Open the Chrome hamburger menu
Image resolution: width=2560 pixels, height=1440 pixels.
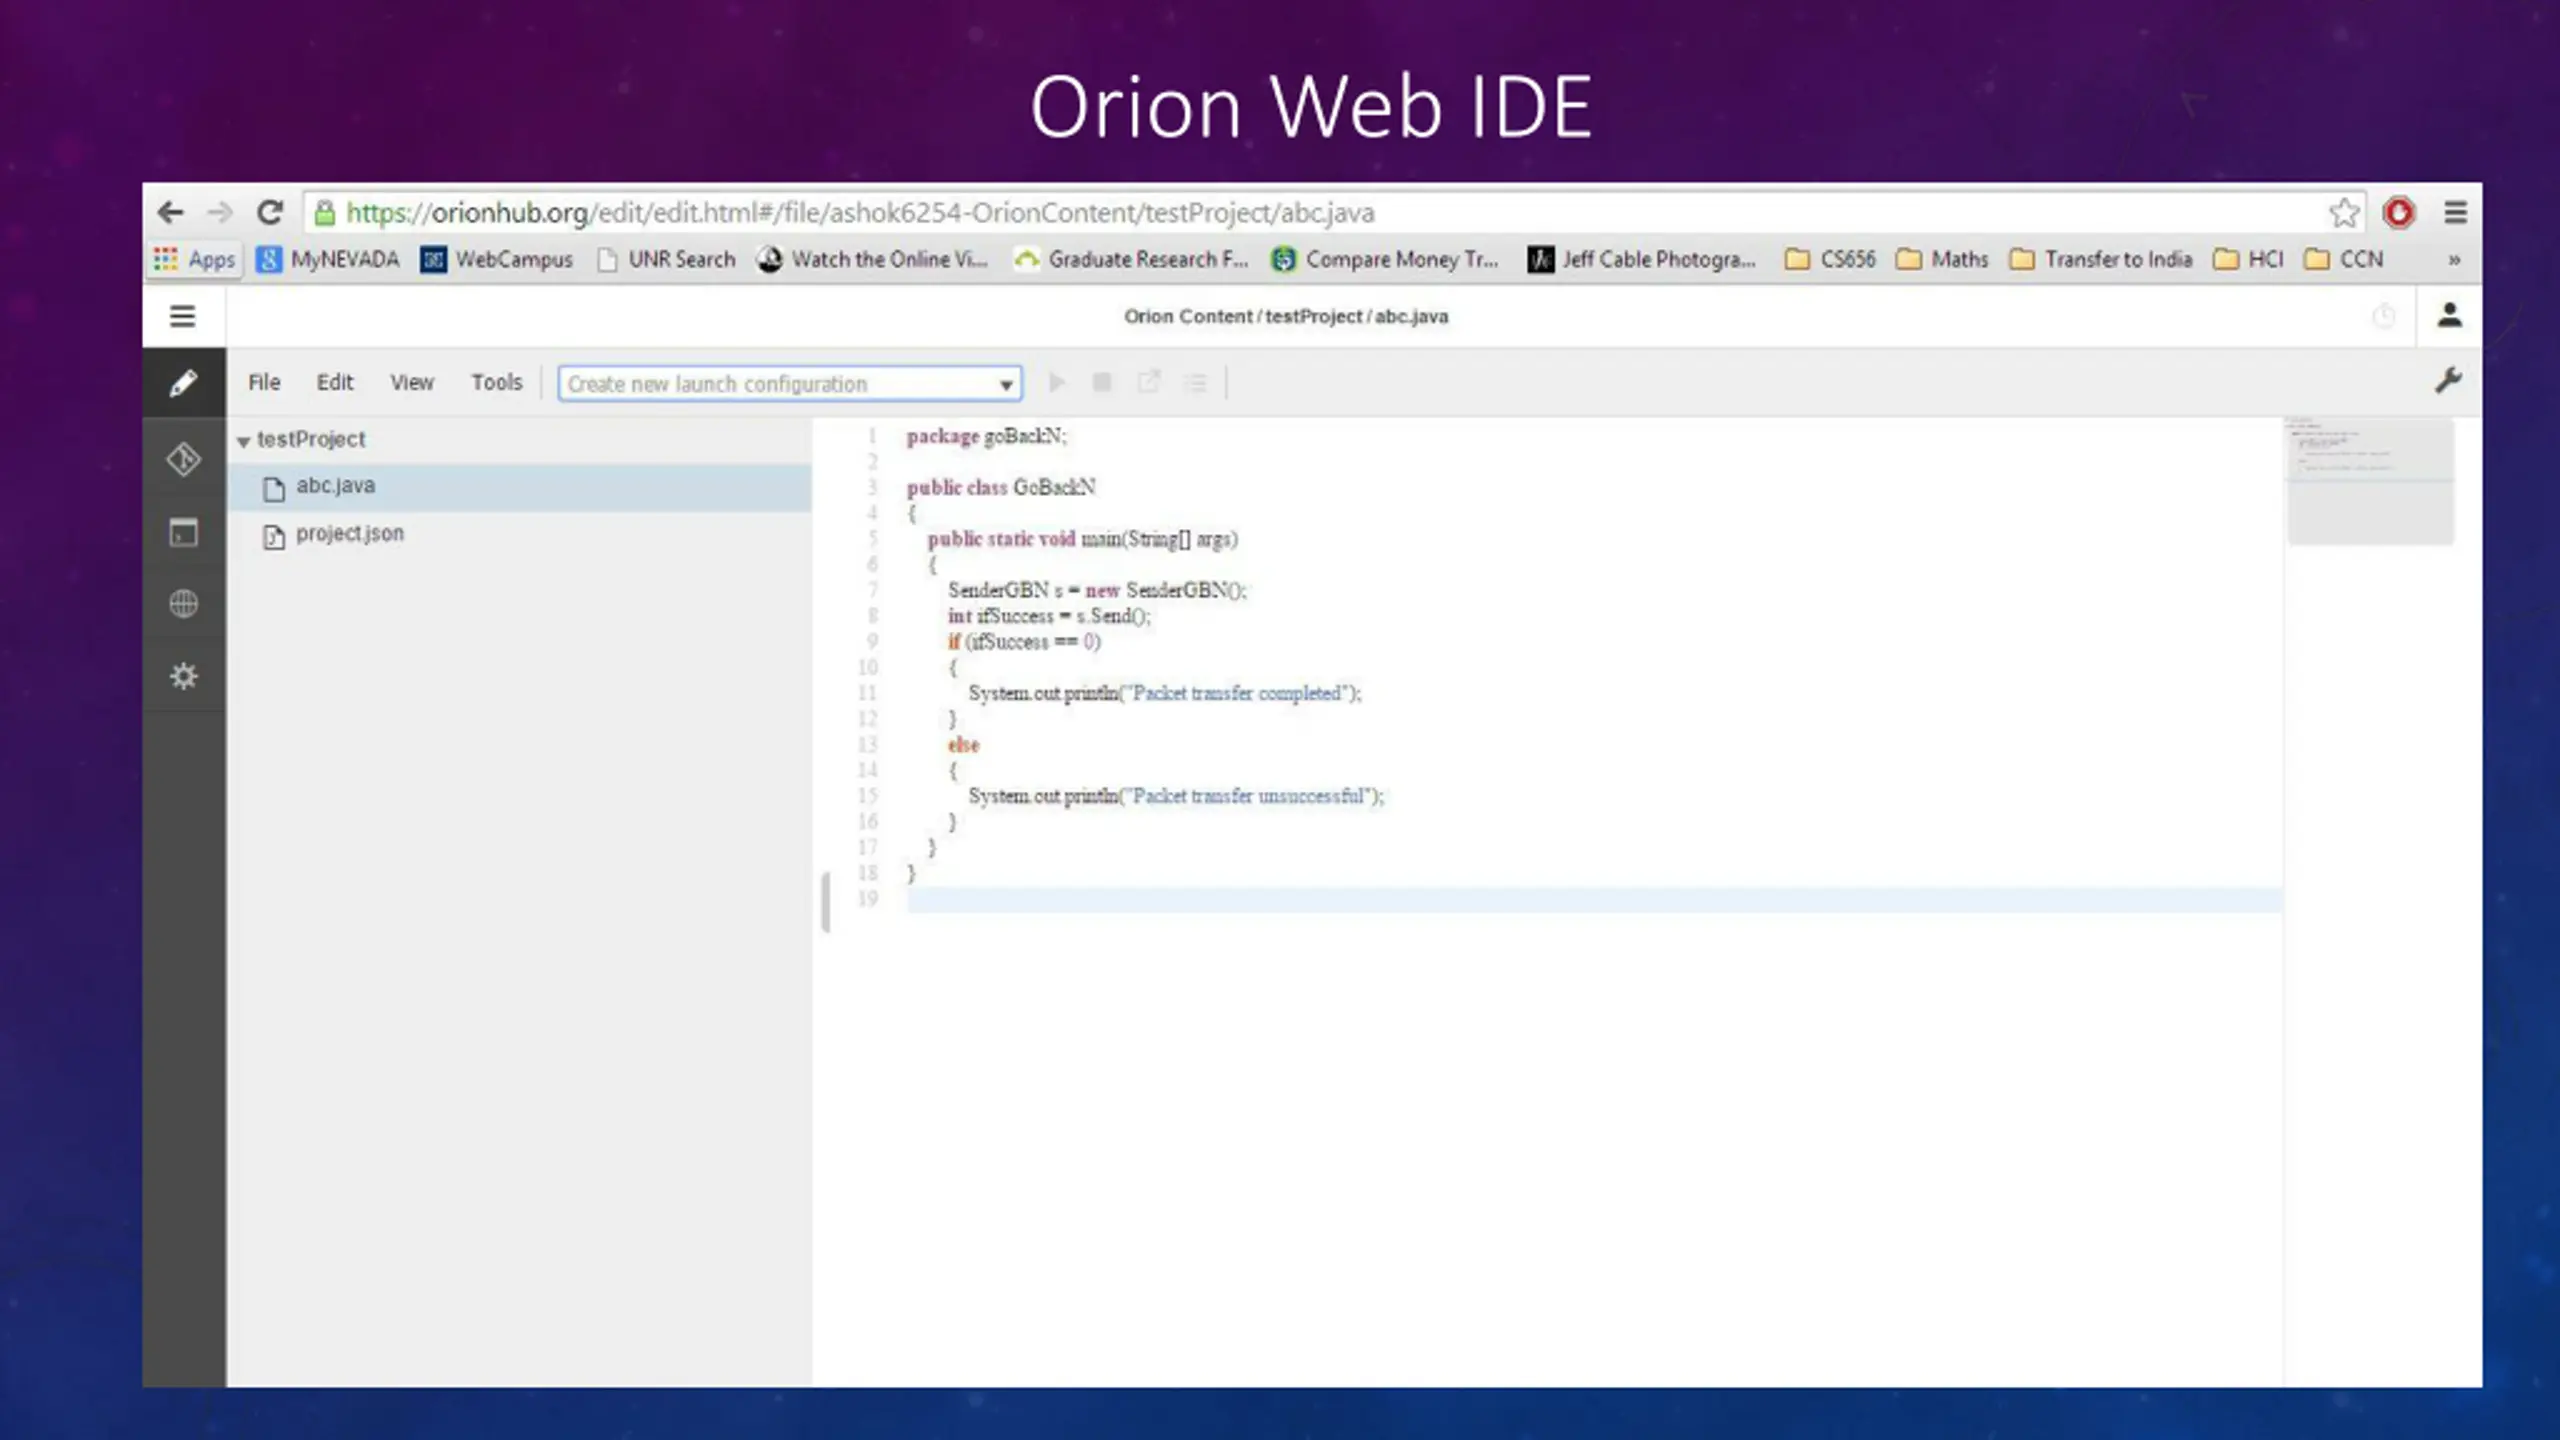2455,212
